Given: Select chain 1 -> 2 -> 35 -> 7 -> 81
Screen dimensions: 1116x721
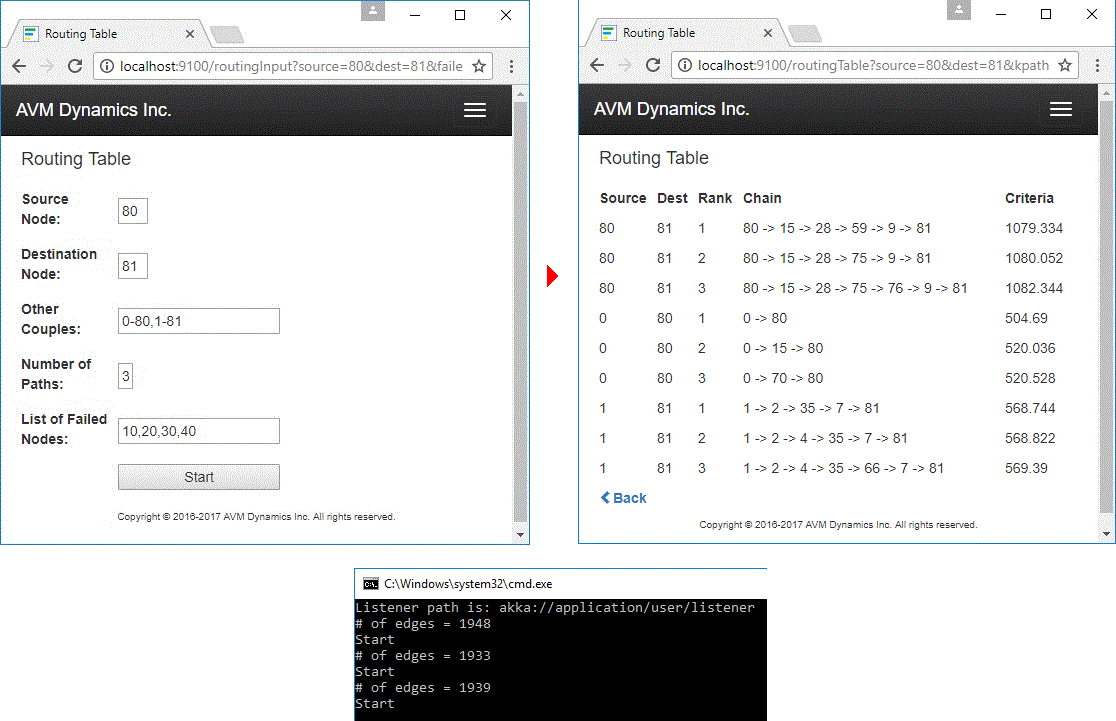Looking at the screenshot, I should coord(811,409).
